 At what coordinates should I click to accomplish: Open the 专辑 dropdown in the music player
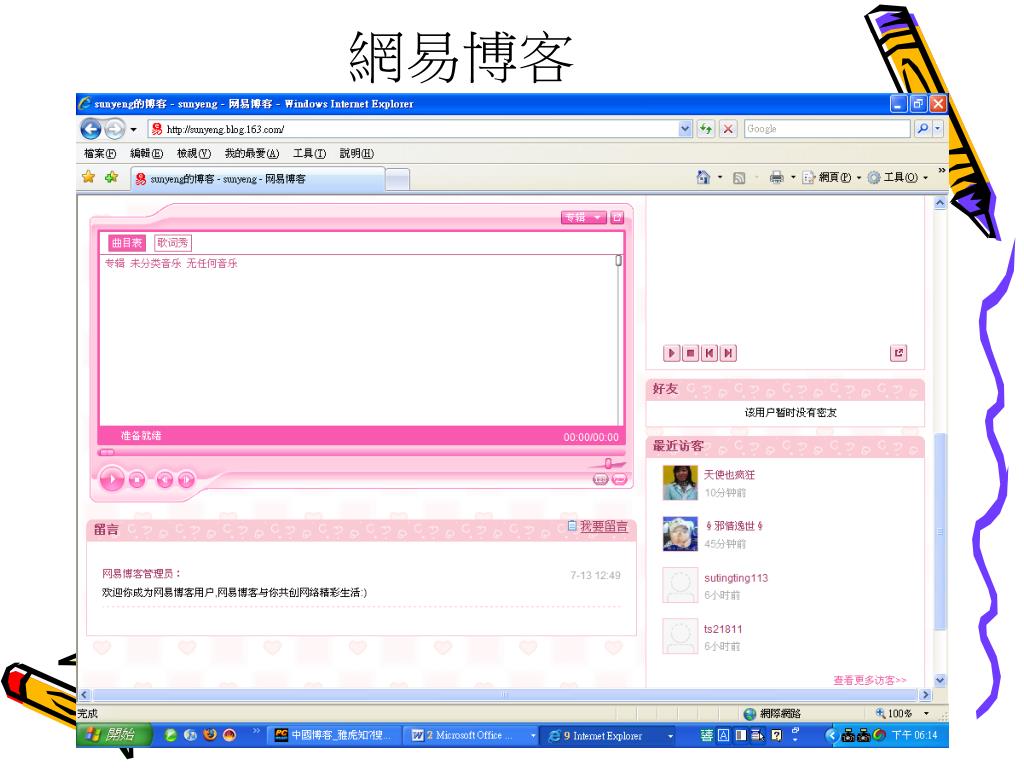(x=583, y=217)
